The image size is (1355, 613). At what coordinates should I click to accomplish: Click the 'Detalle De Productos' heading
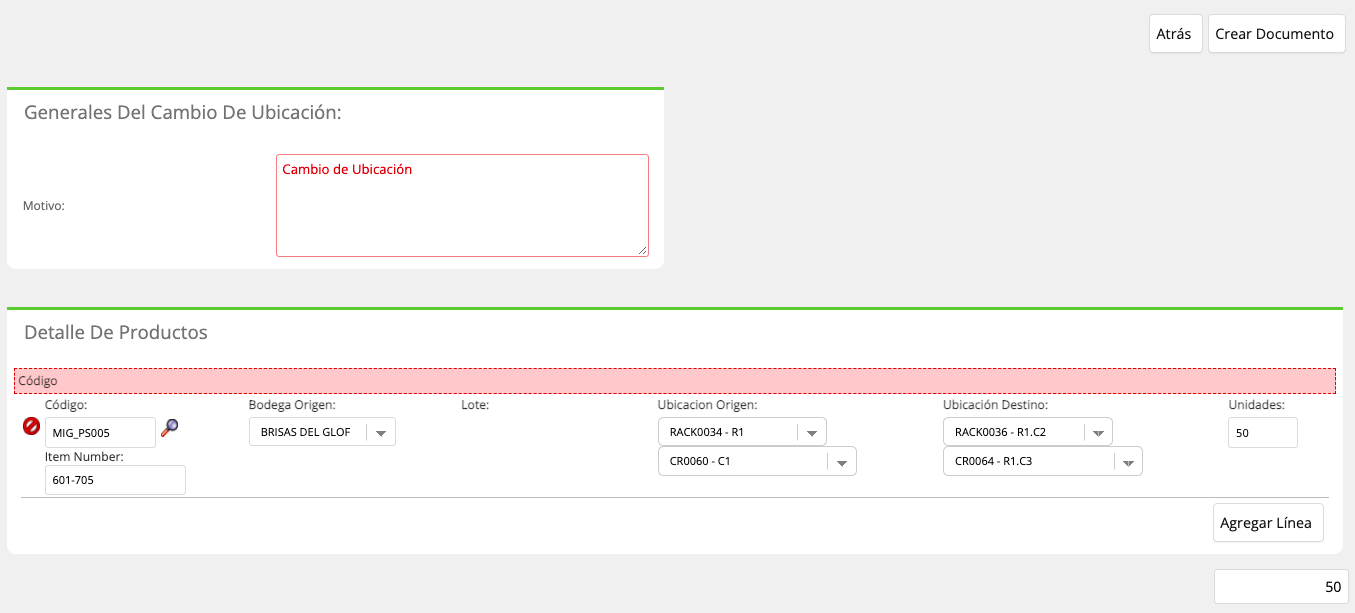tap(116, 332)
